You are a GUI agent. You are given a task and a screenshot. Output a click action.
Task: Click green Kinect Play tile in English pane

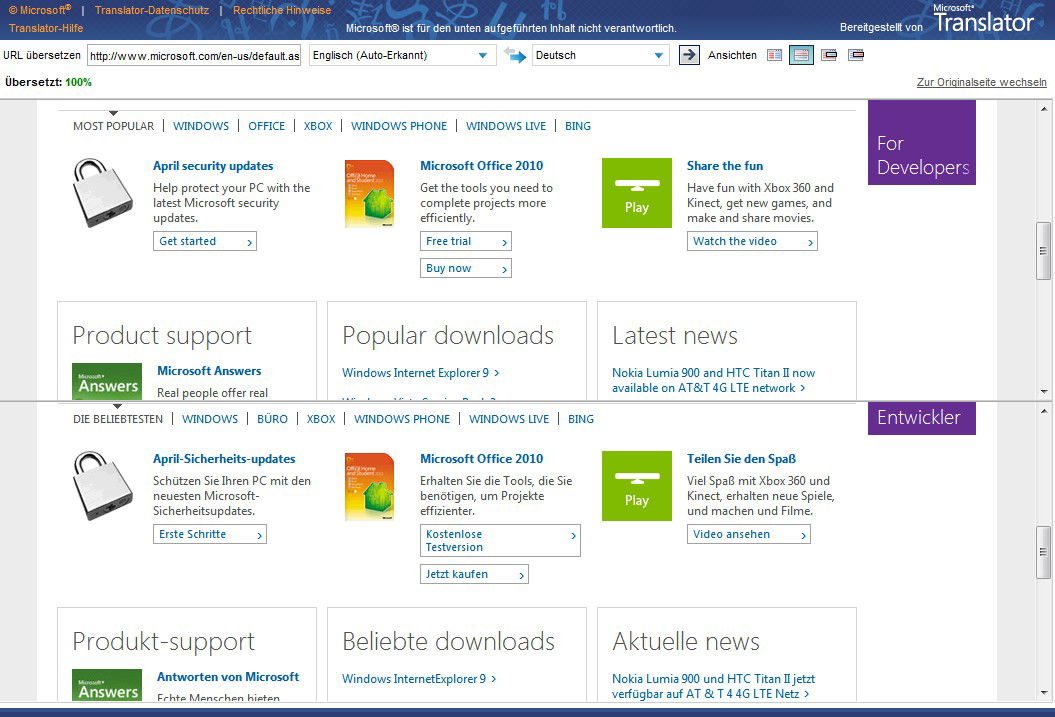click(636, 193)
